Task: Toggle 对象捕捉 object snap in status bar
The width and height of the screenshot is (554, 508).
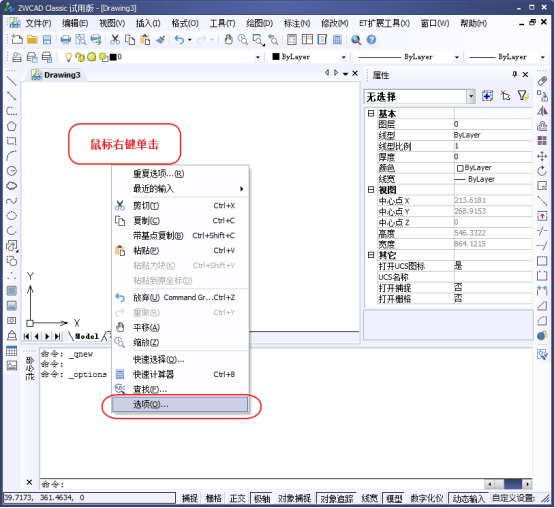Action: (x=294, y=498)
